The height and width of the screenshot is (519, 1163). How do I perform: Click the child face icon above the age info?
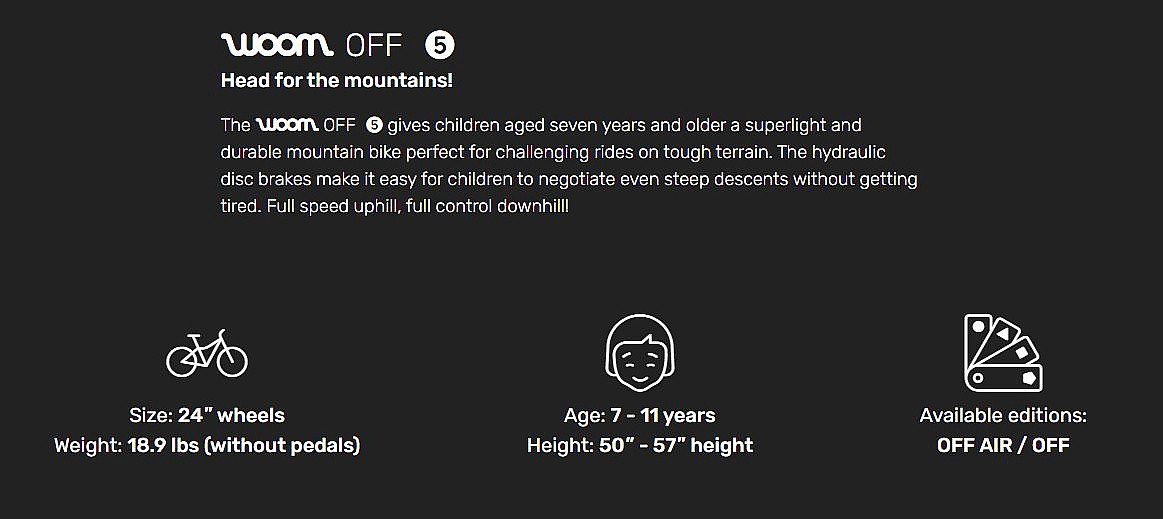point(640,354)
